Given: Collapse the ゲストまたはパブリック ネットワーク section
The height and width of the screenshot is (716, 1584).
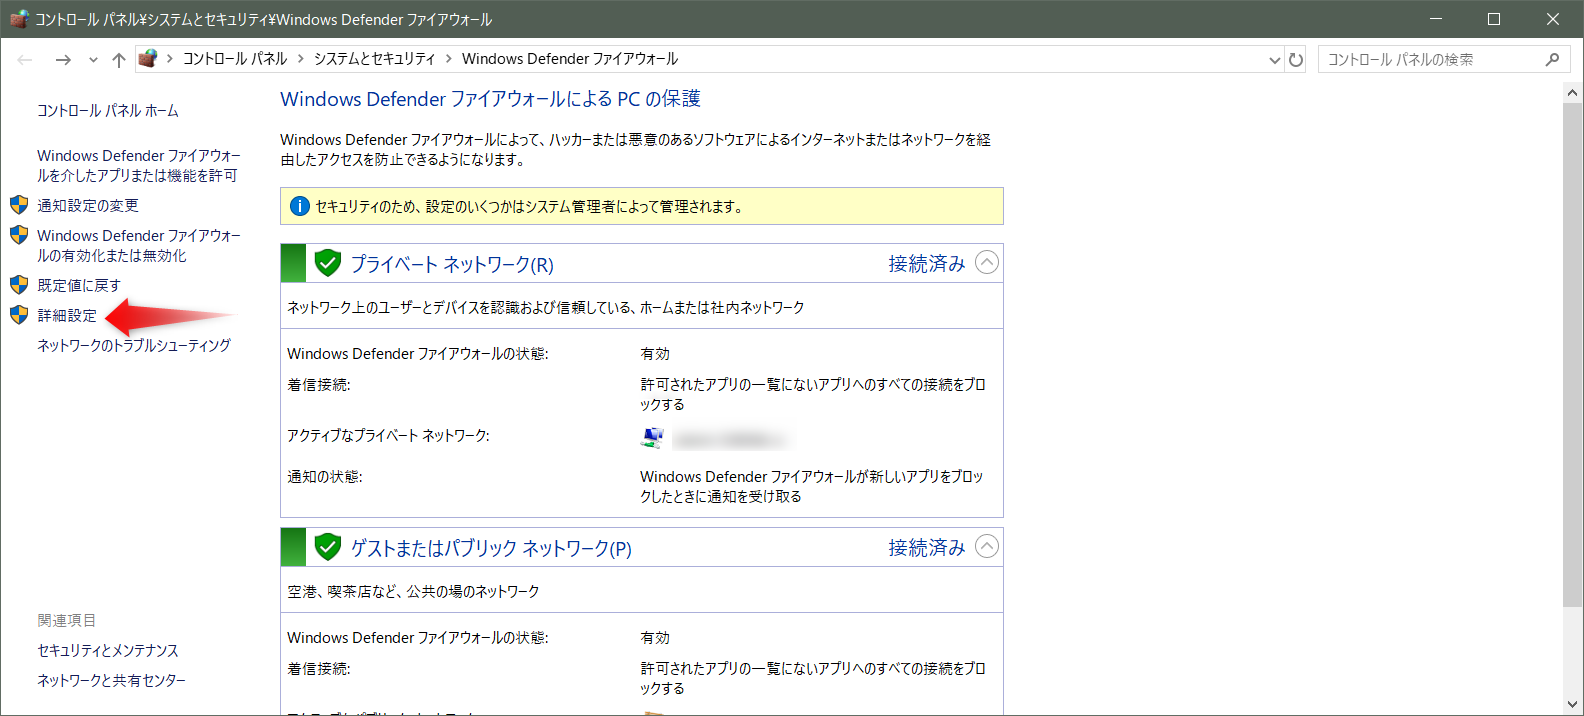Looking at the screenshot, I should 986,547.
